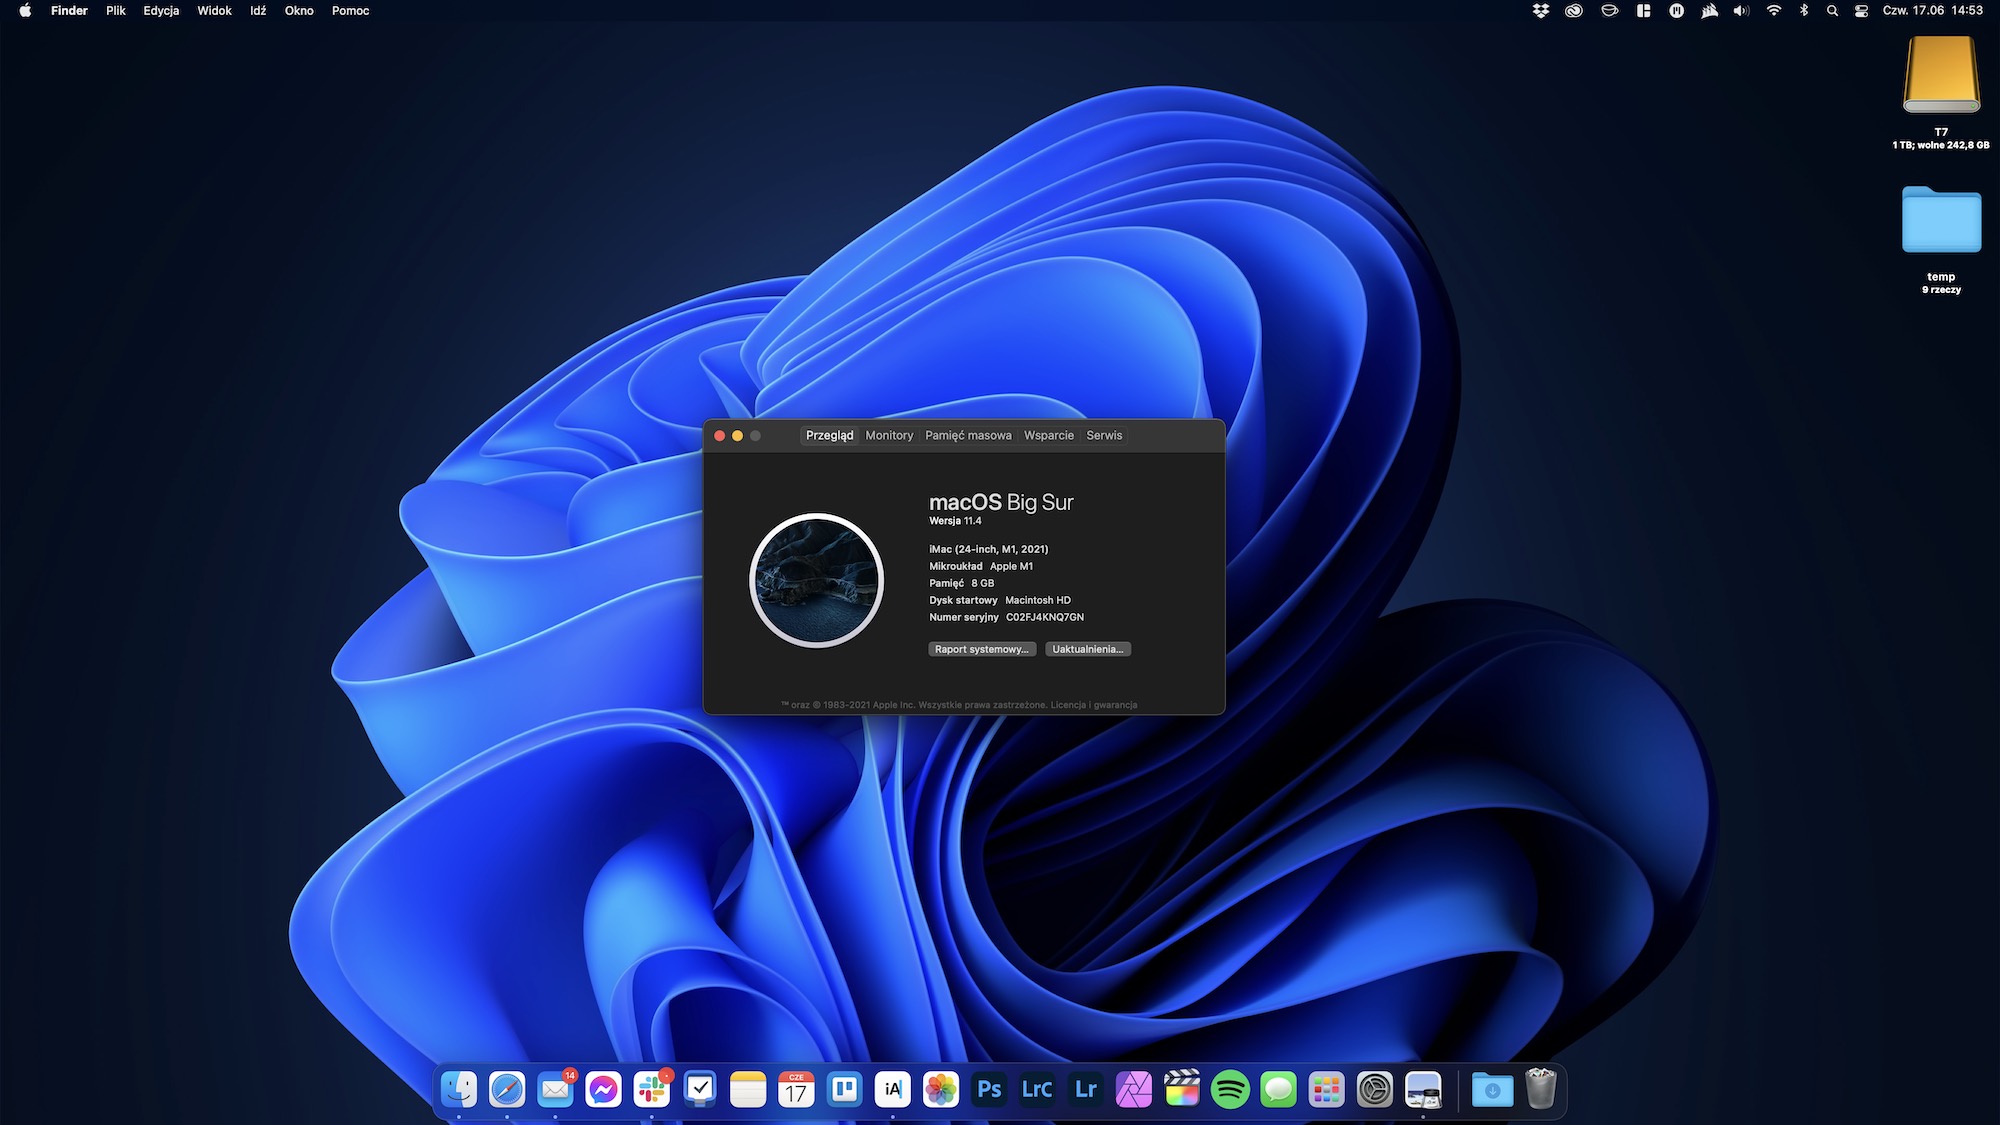This screenshot has width=2000, height=1125.
Task: Open the Licencja i gwarancja link
Action: [1094, 705]
